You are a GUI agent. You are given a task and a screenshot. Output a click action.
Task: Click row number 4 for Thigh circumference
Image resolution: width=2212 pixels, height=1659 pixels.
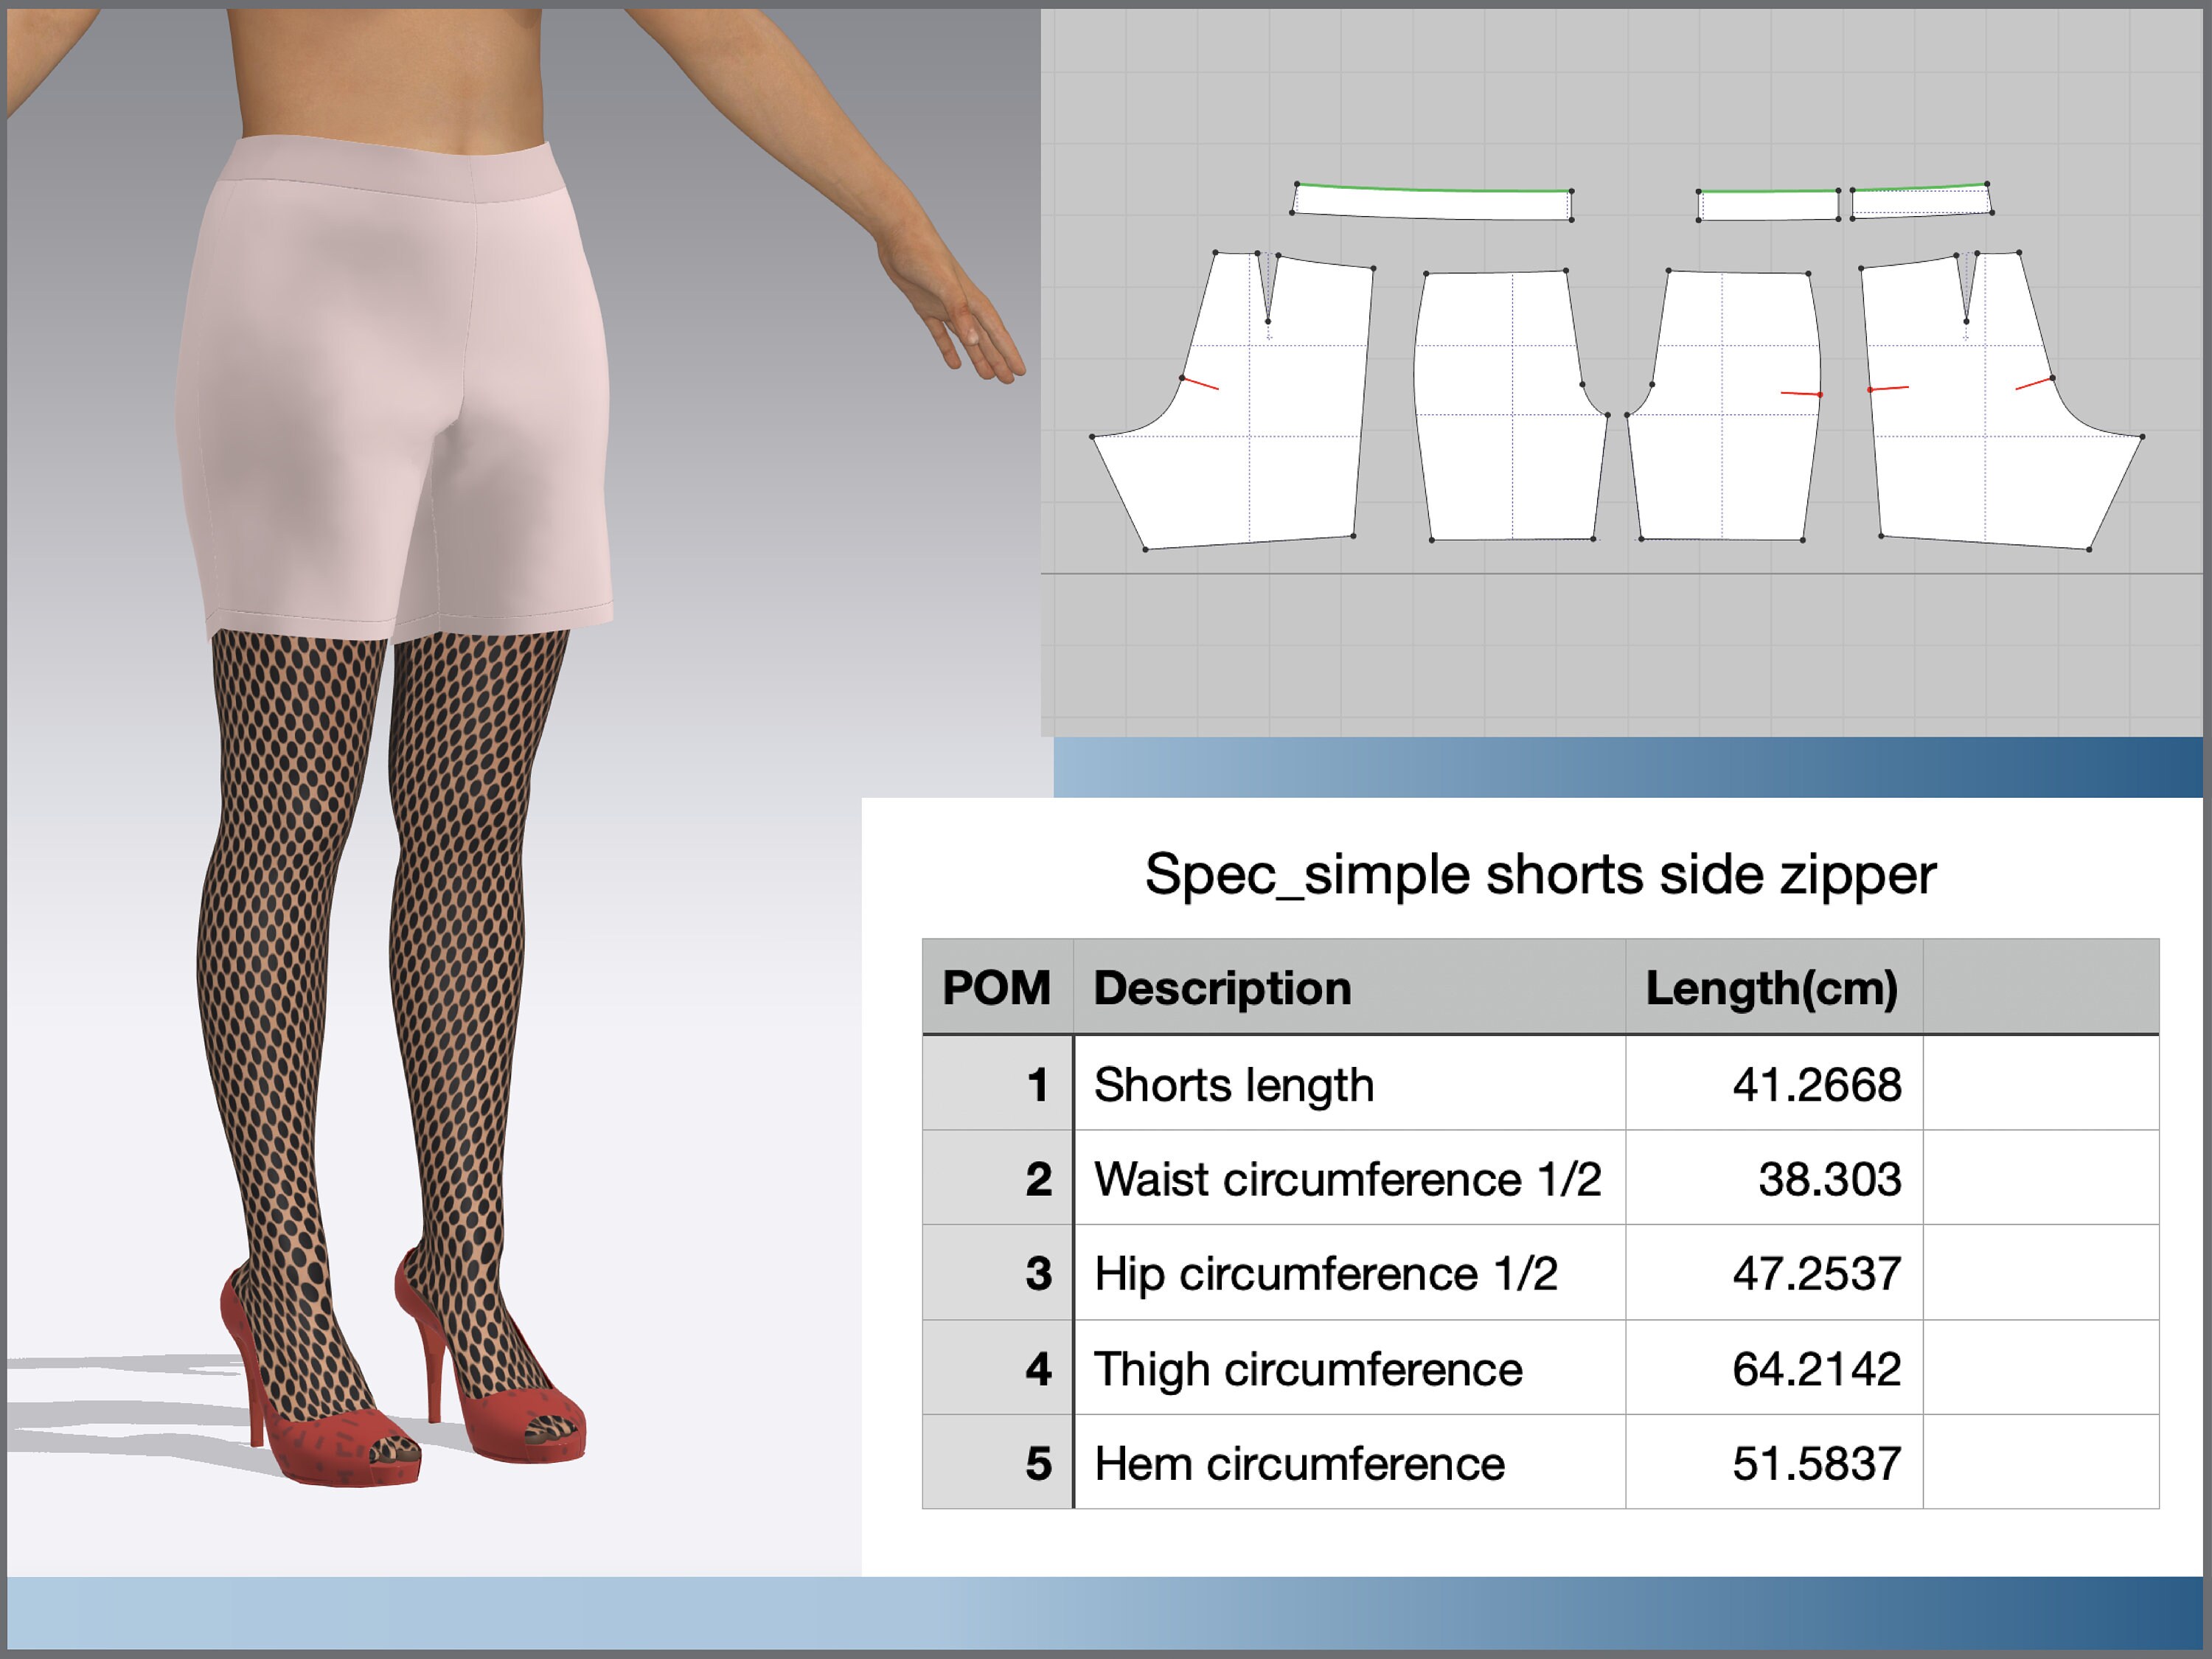pyautogui.click(x=1040, y=1370)
